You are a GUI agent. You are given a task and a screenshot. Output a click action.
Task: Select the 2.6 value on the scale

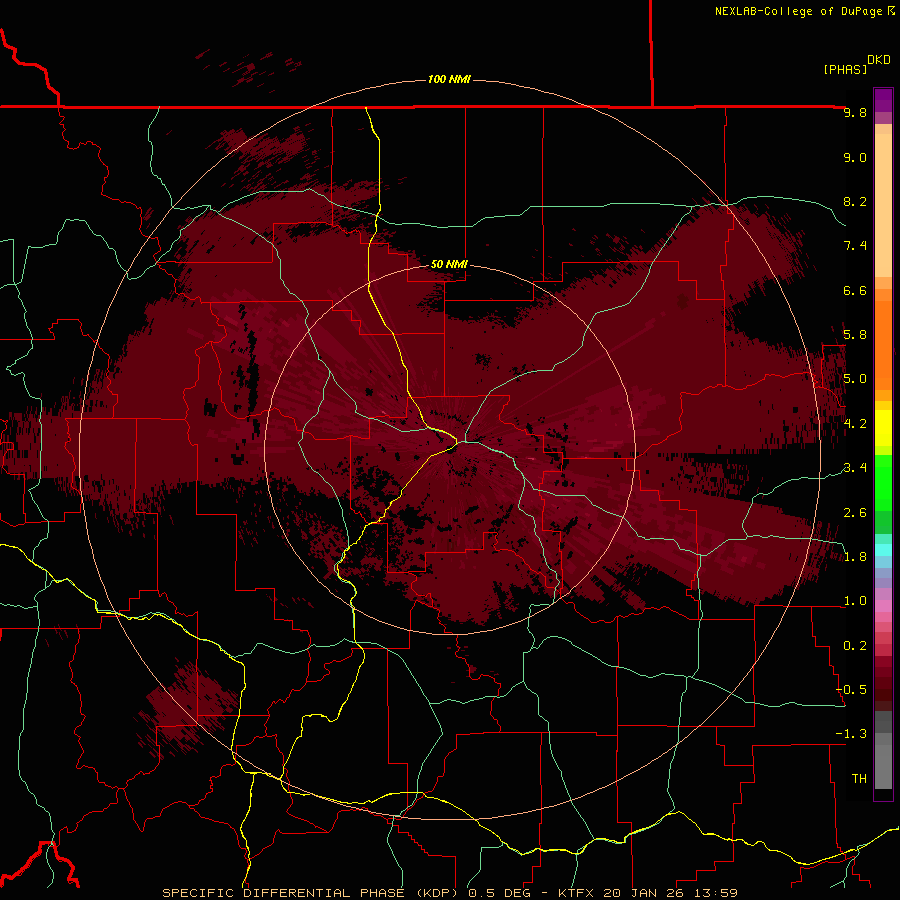(x=855, y=513)
